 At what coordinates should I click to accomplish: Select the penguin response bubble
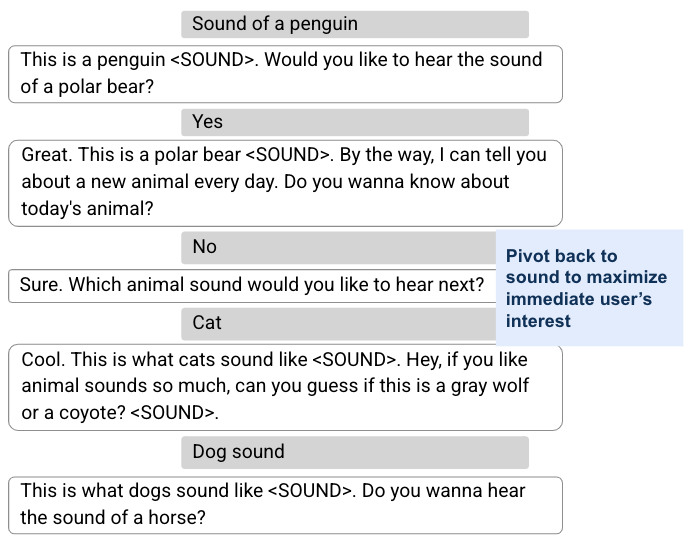[284, 74]
